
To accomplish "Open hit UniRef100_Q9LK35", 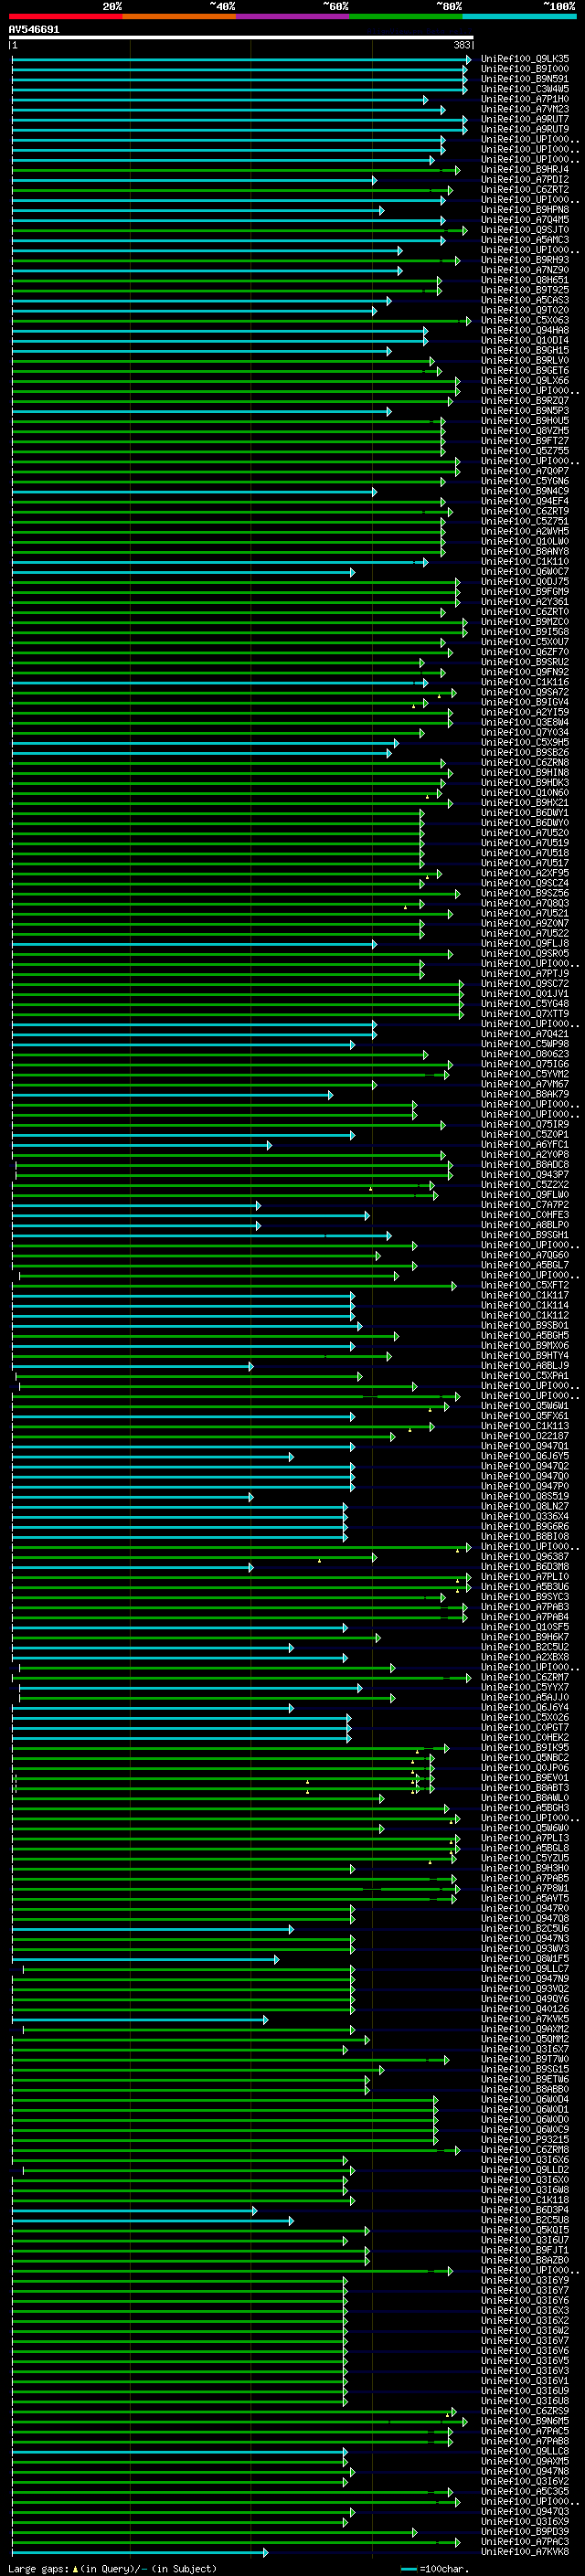I will (x=525, y=59).
